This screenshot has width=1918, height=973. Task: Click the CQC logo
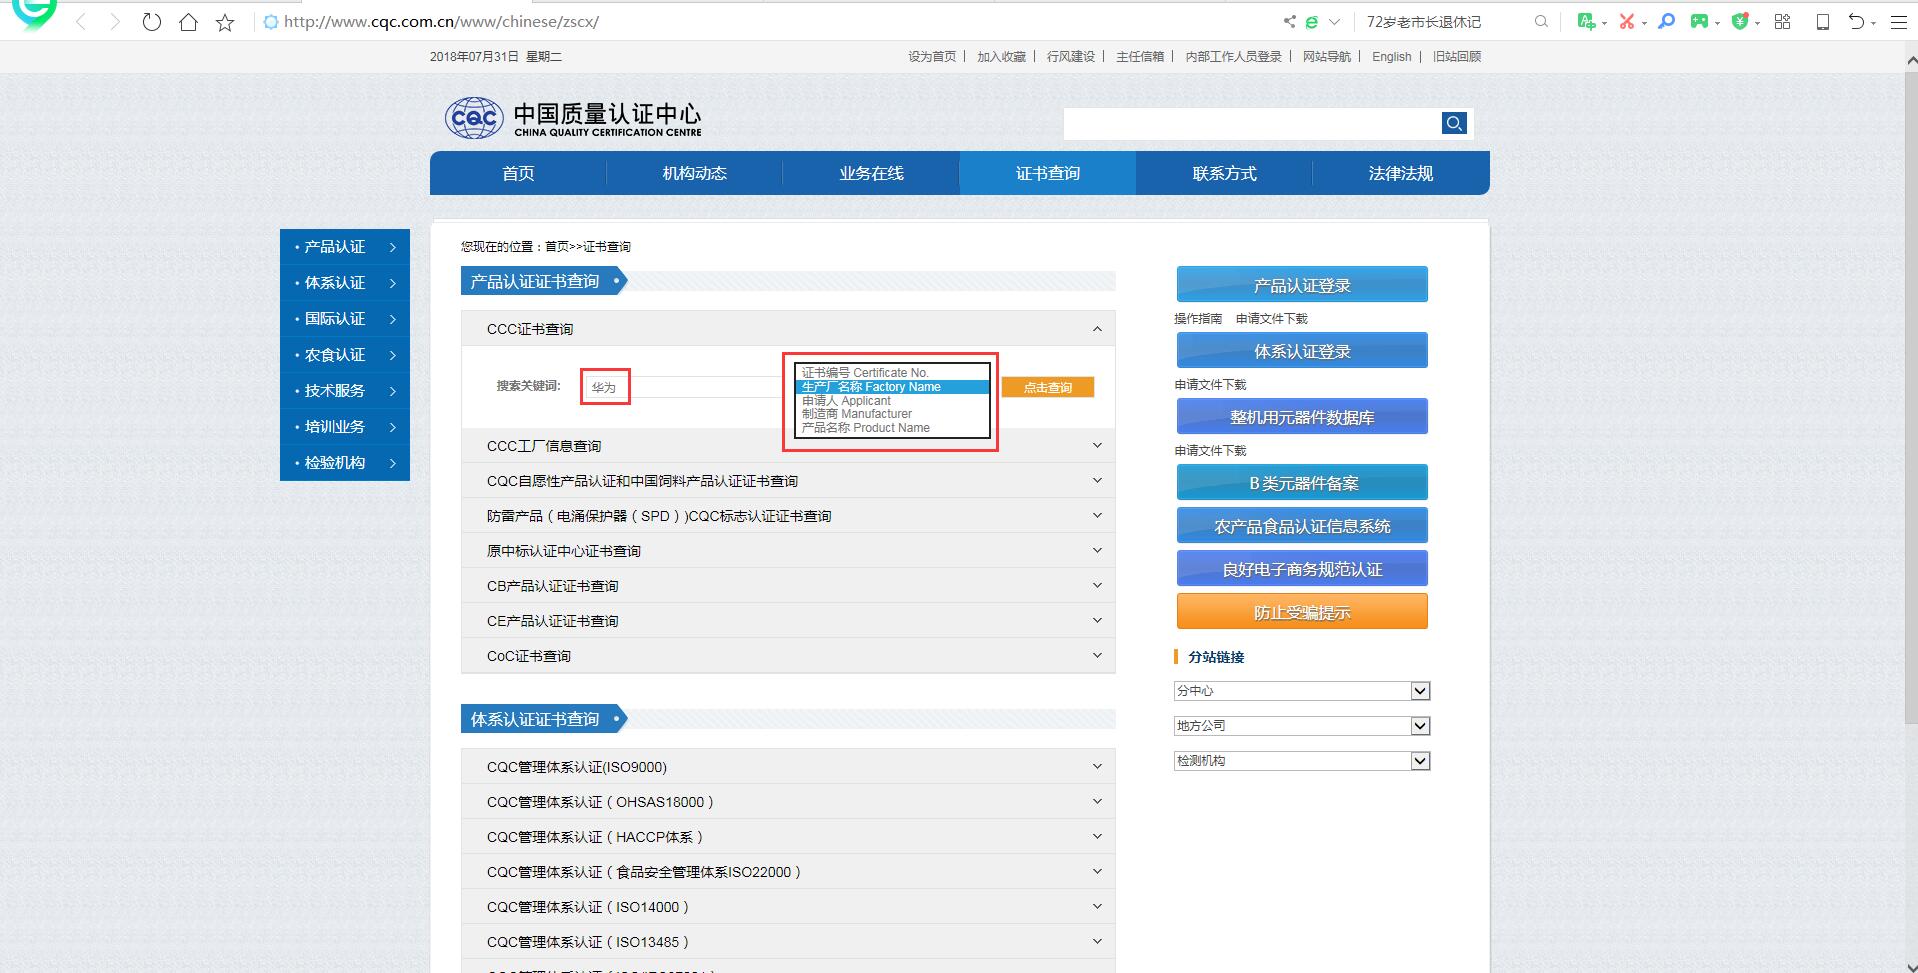pos(573,118)
